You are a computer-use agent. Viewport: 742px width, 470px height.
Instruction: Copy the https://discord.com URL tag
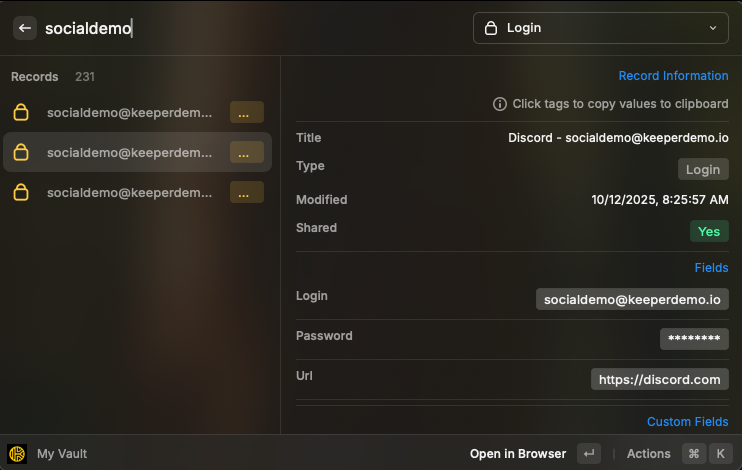tap(660, 379)
